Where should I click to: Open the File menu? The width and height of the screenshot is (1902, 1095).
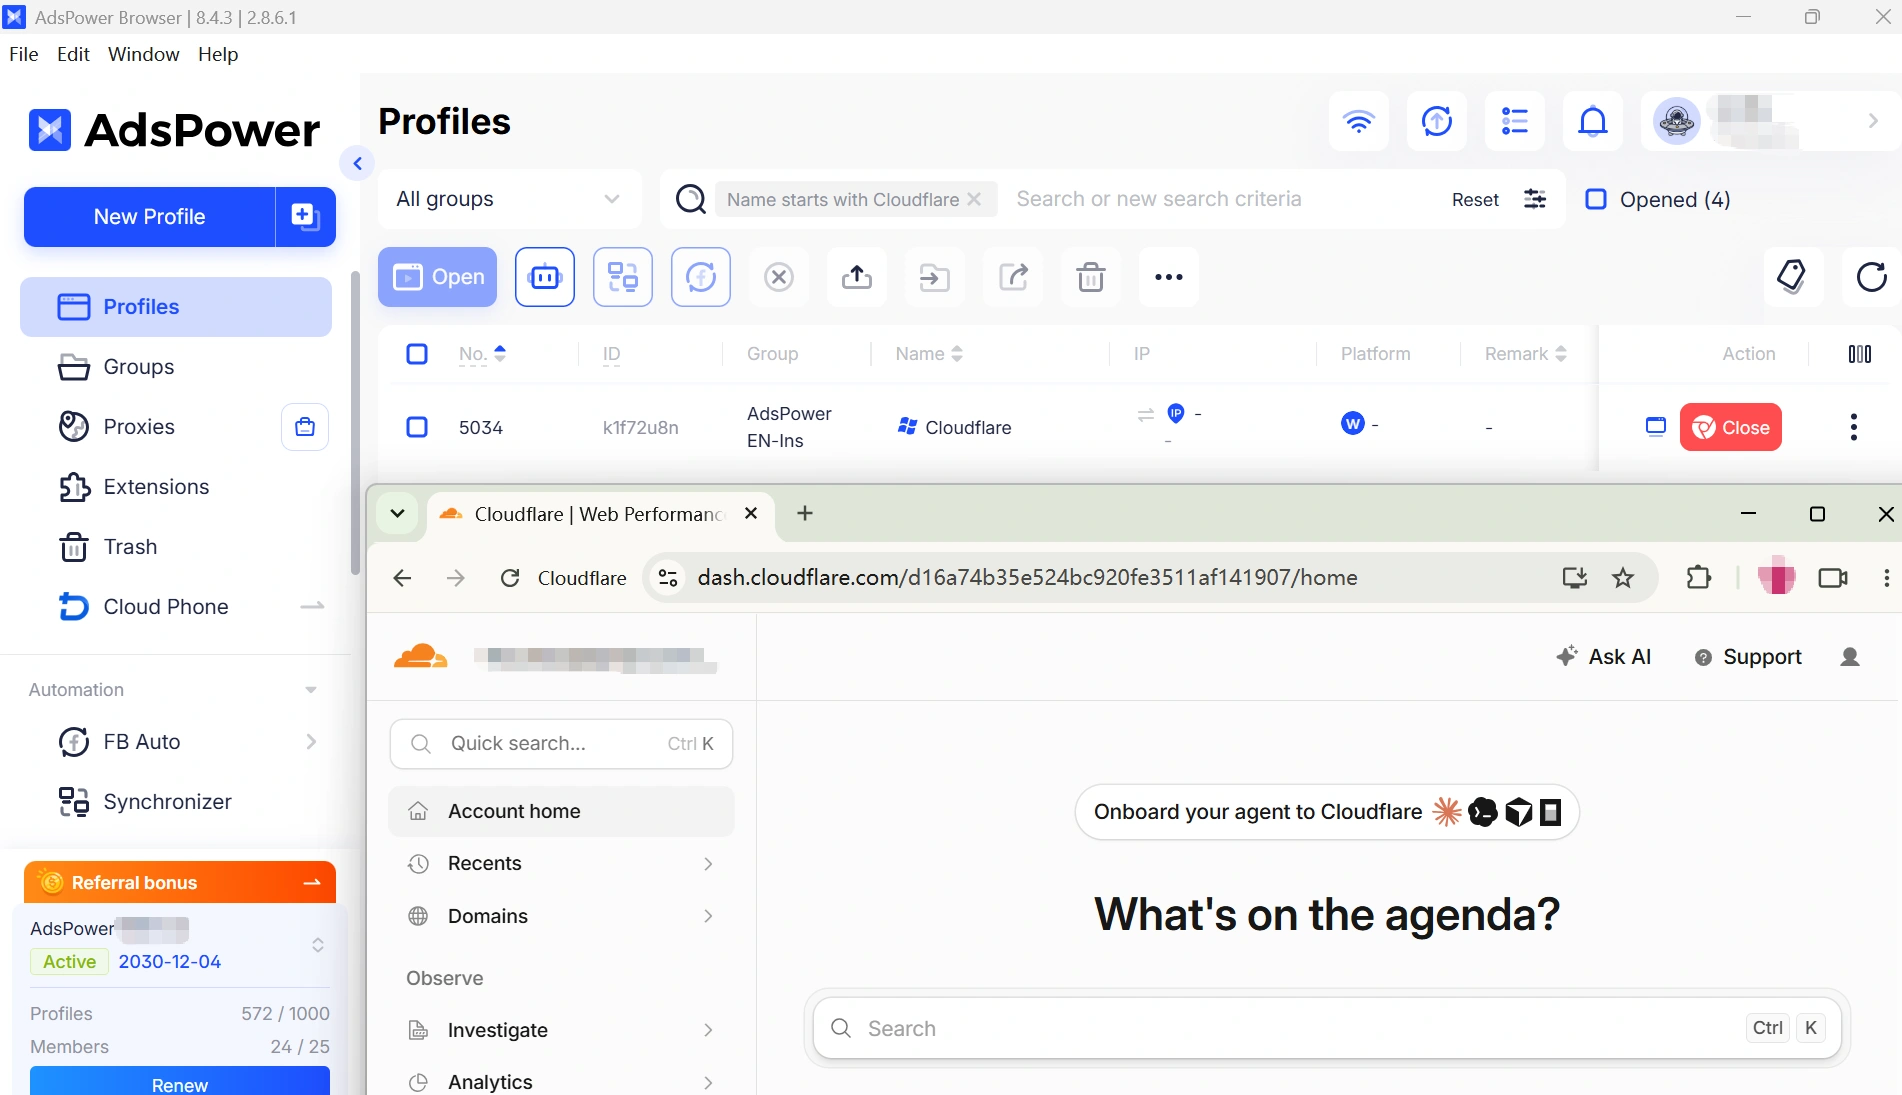tap(24, 54)
